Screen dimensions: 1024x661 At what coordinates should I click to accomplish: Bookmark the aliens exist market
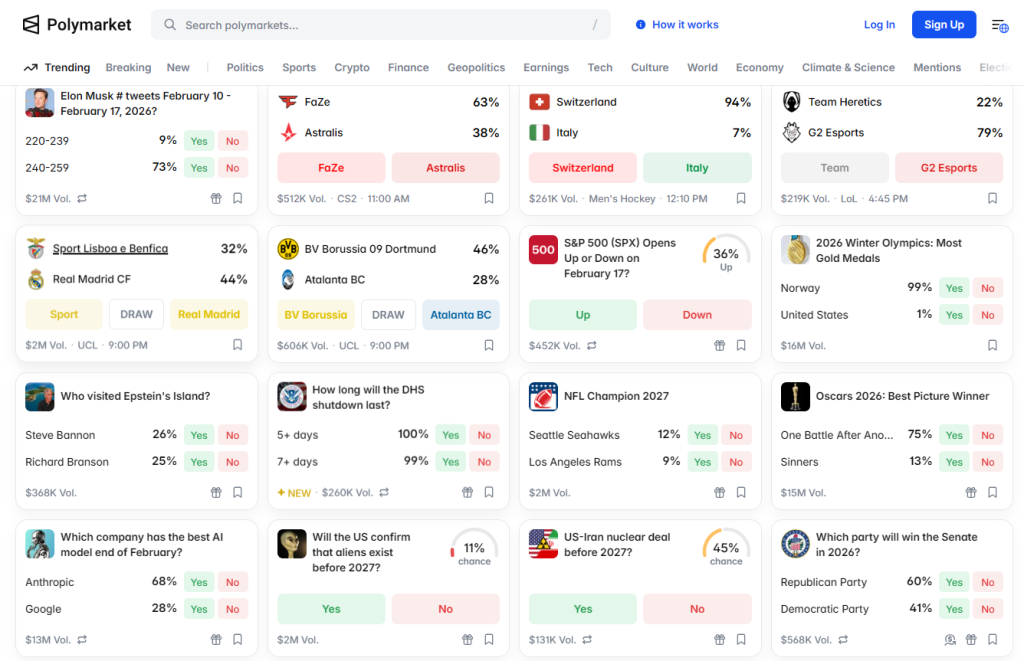(x=489, y=639)
